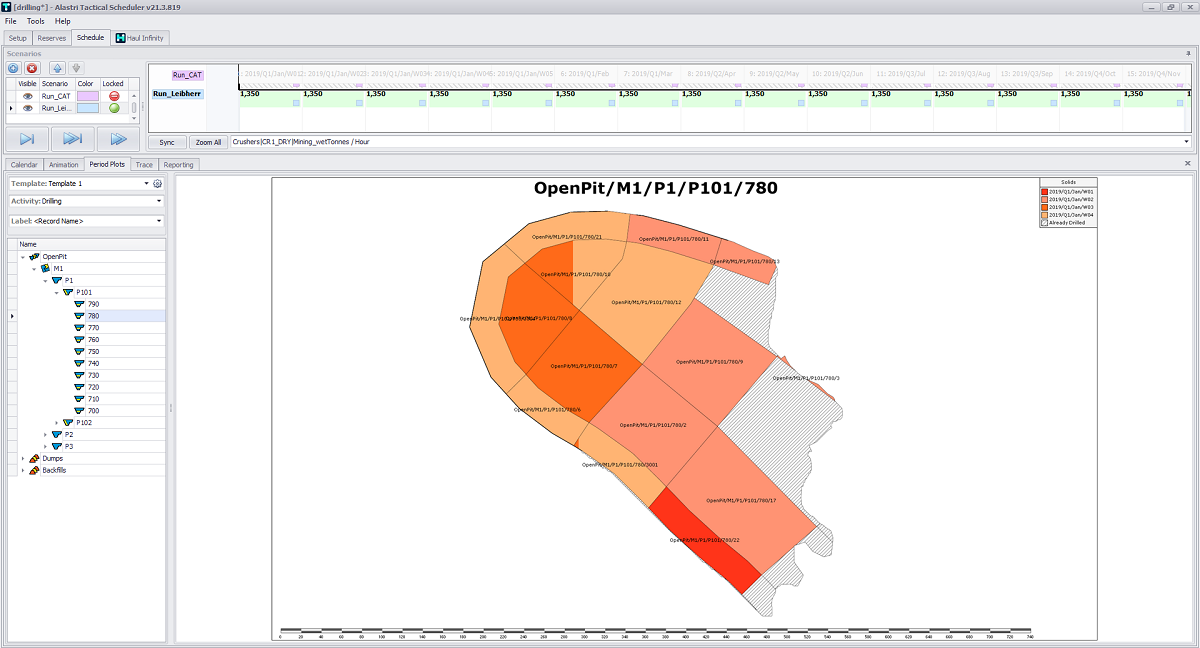Viewport: 1200px width, 648px height.
Task: Open the Run_Leibherr blue color swatch
Action: click(x=87, y=108)
